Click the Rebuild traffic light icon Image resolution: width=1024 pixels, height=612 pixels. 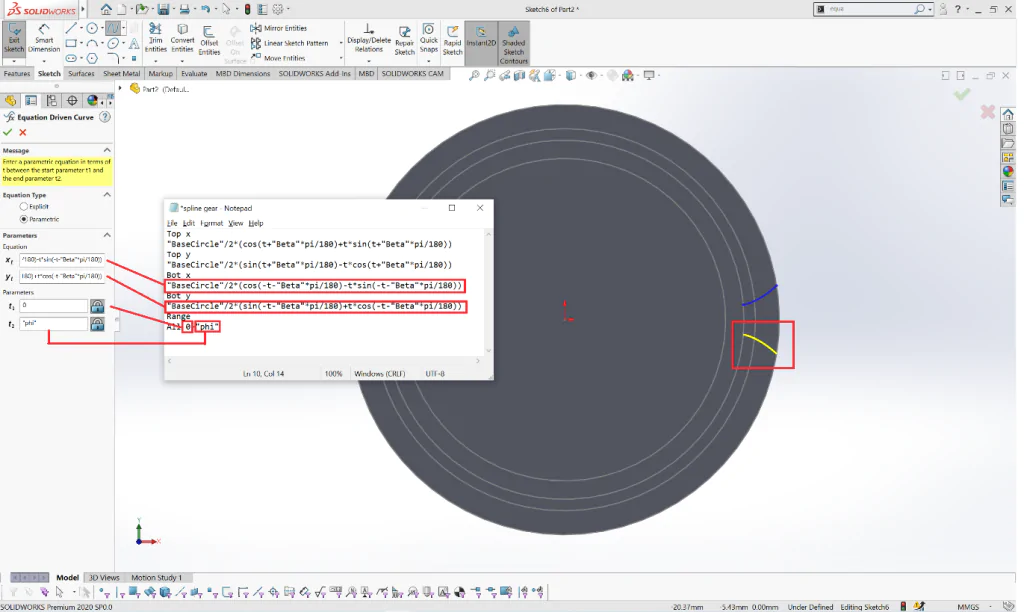point(248,9)
